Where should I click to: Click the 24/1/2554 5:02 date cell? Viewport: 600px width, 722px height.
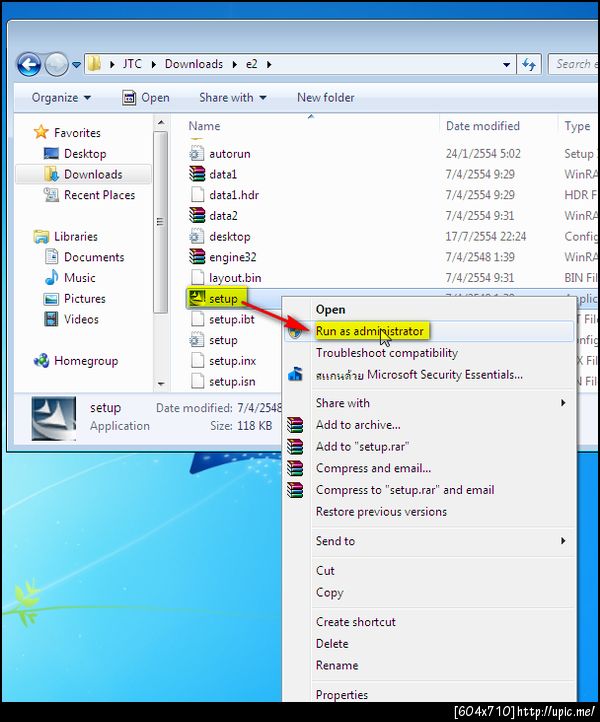pyautogui.click(x=483, y=154)
